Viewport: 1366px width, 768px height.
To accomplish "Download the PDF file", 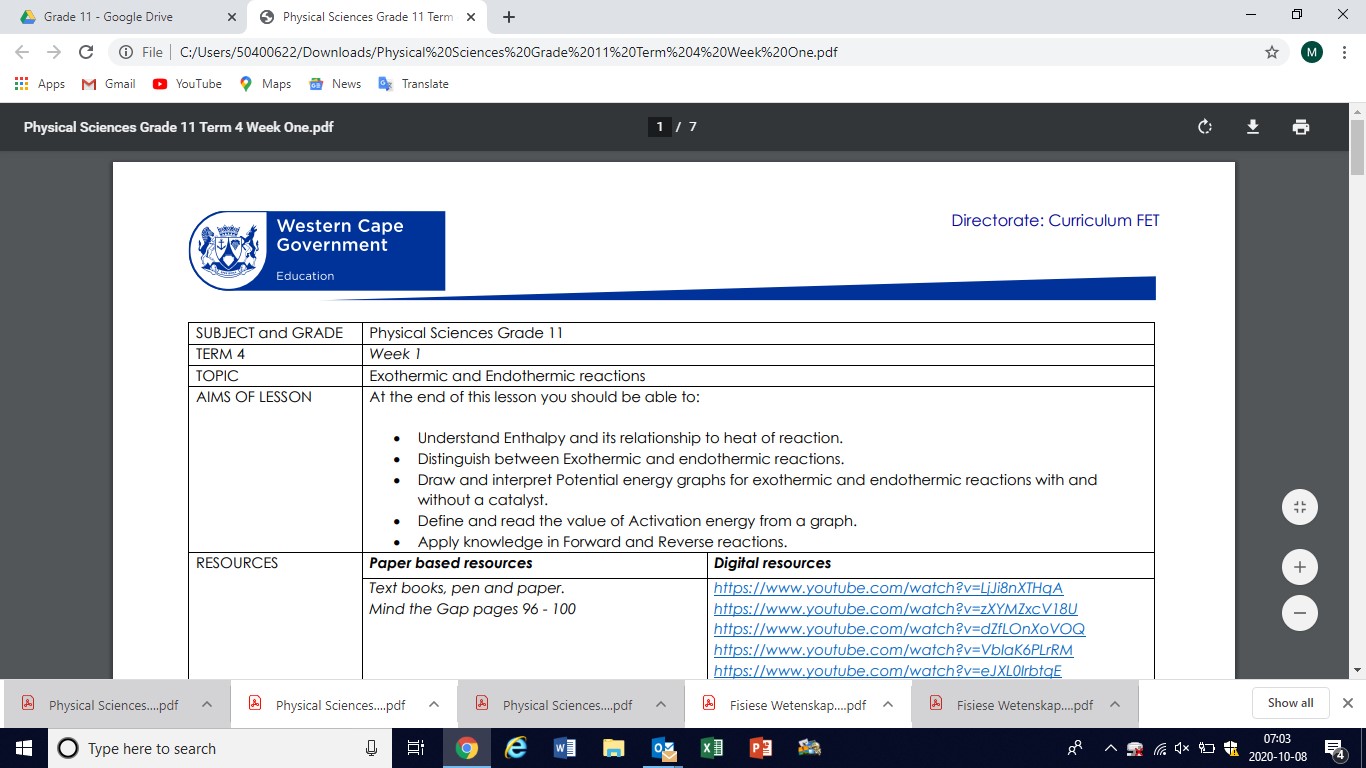I will [x=1252, y=127].
